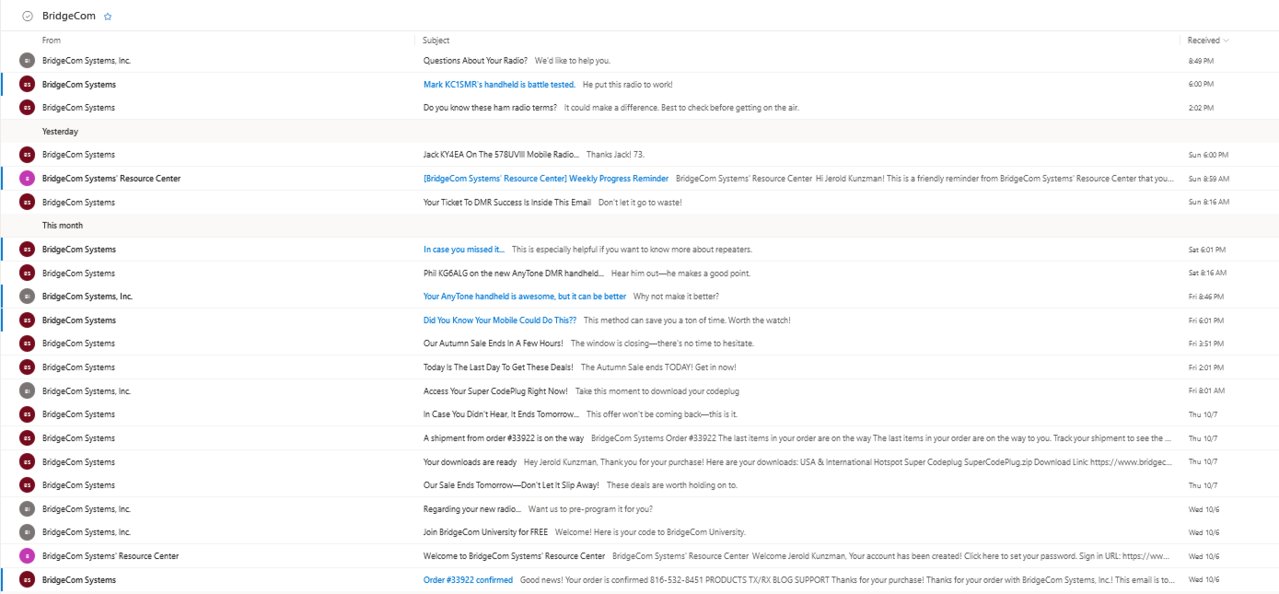Click gray avatar of 'Join BridgeCom University for FREE' email
The image size is (1279, 594).
pos(27,532)
